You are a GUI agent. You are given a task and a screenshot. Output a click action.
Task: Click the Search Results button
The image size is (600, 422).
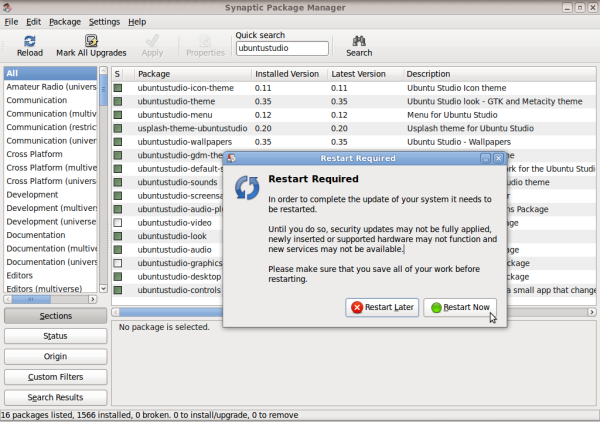55,397
